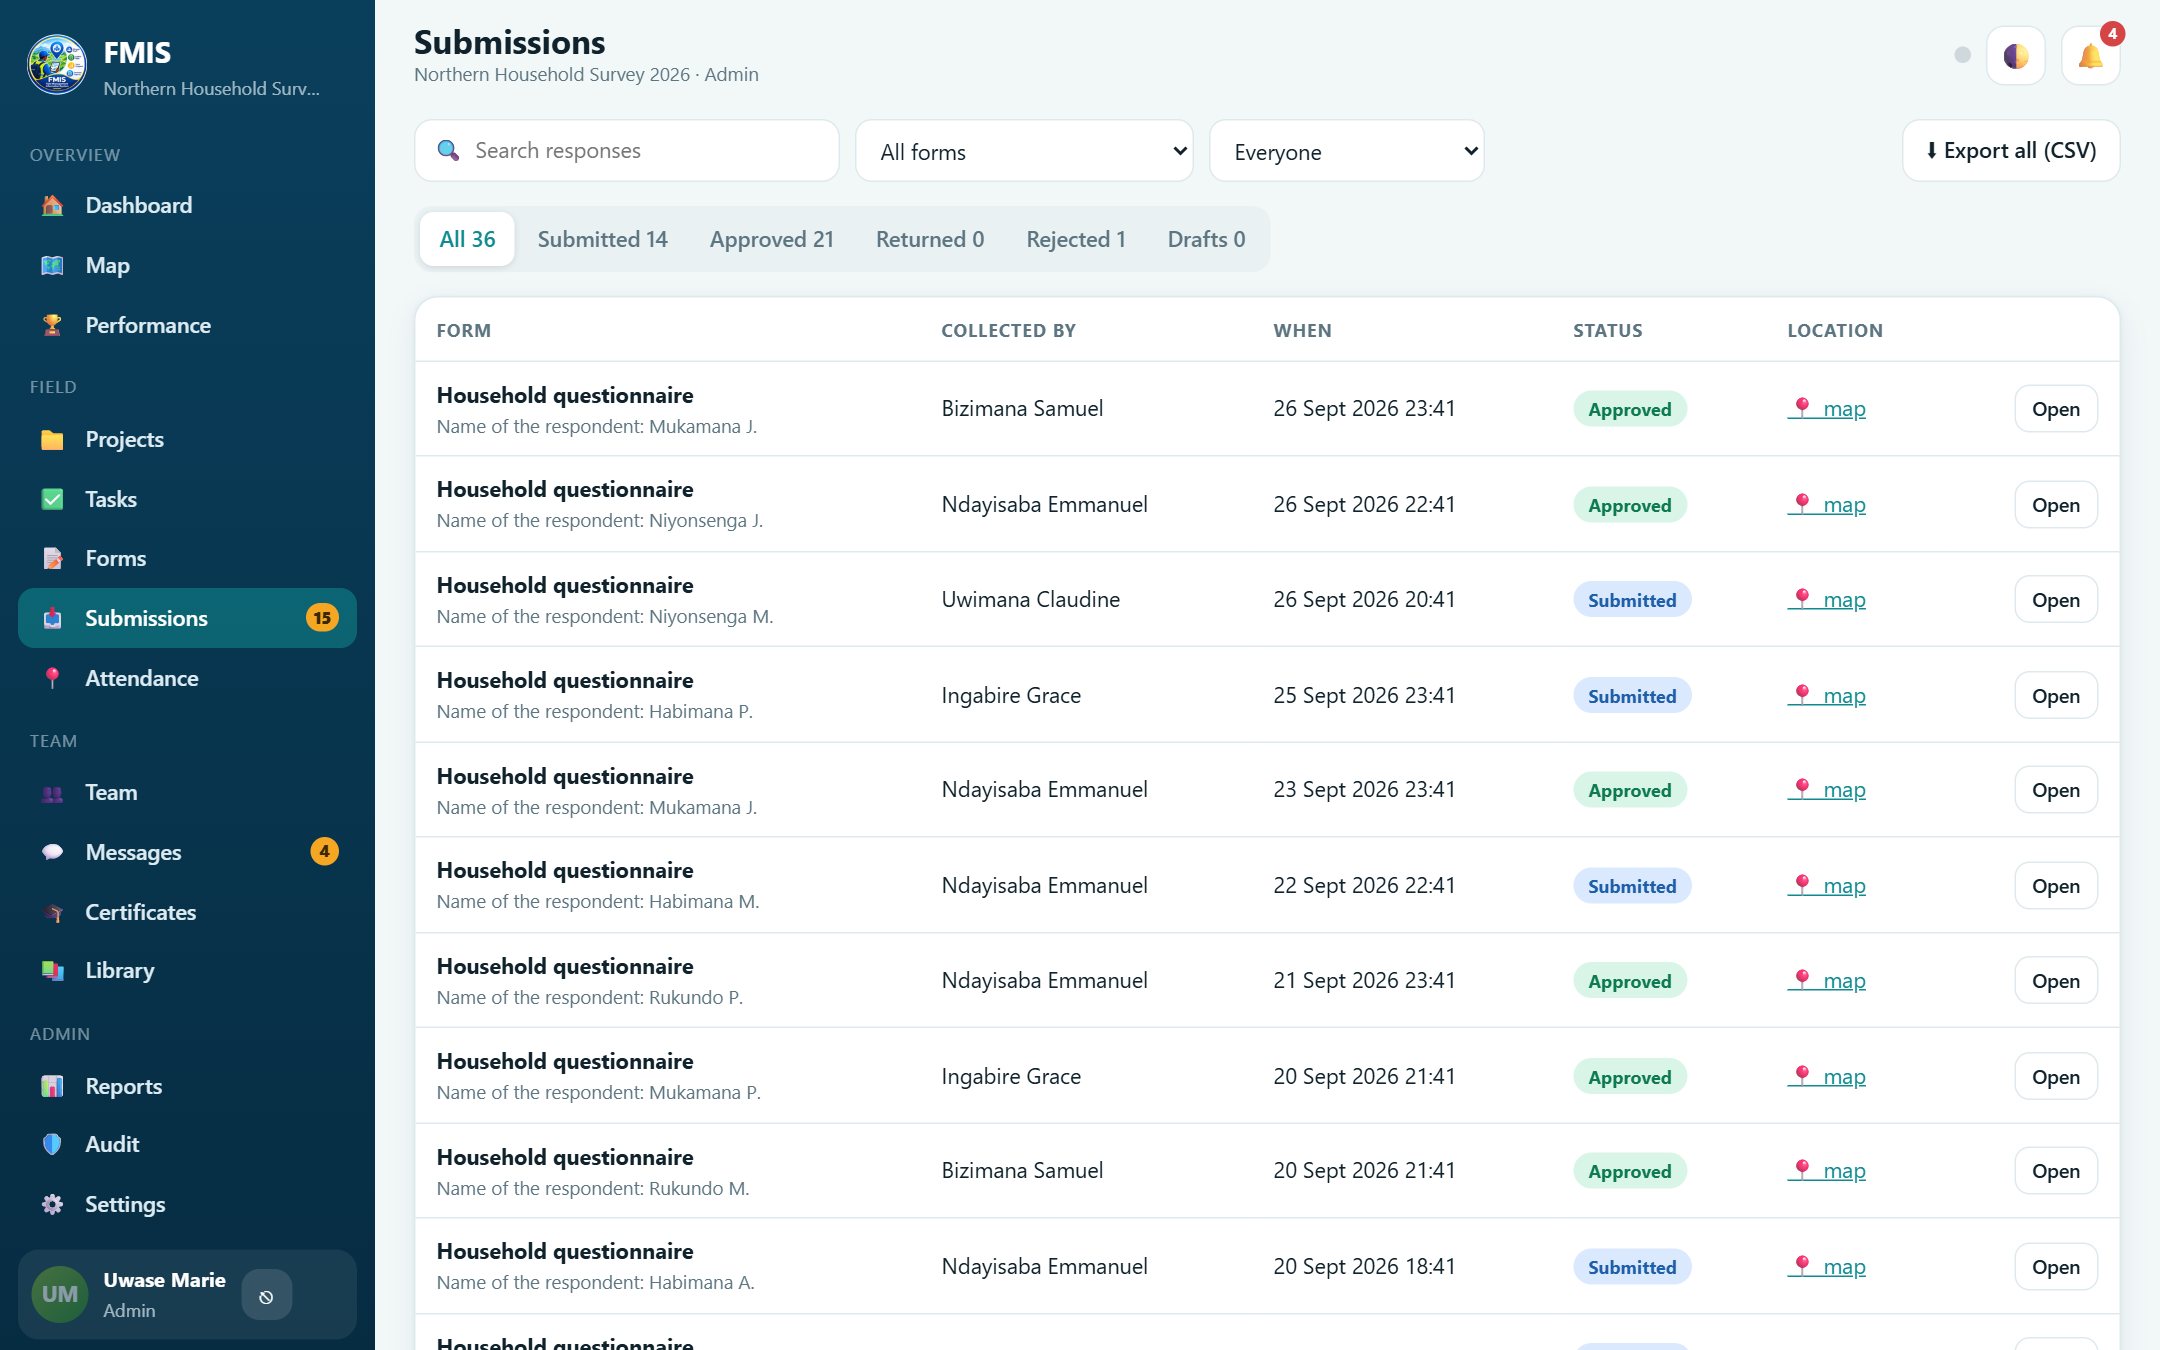Click Submitted badge on 22 Sept 22:41 row

click(x=1632, y=886)
